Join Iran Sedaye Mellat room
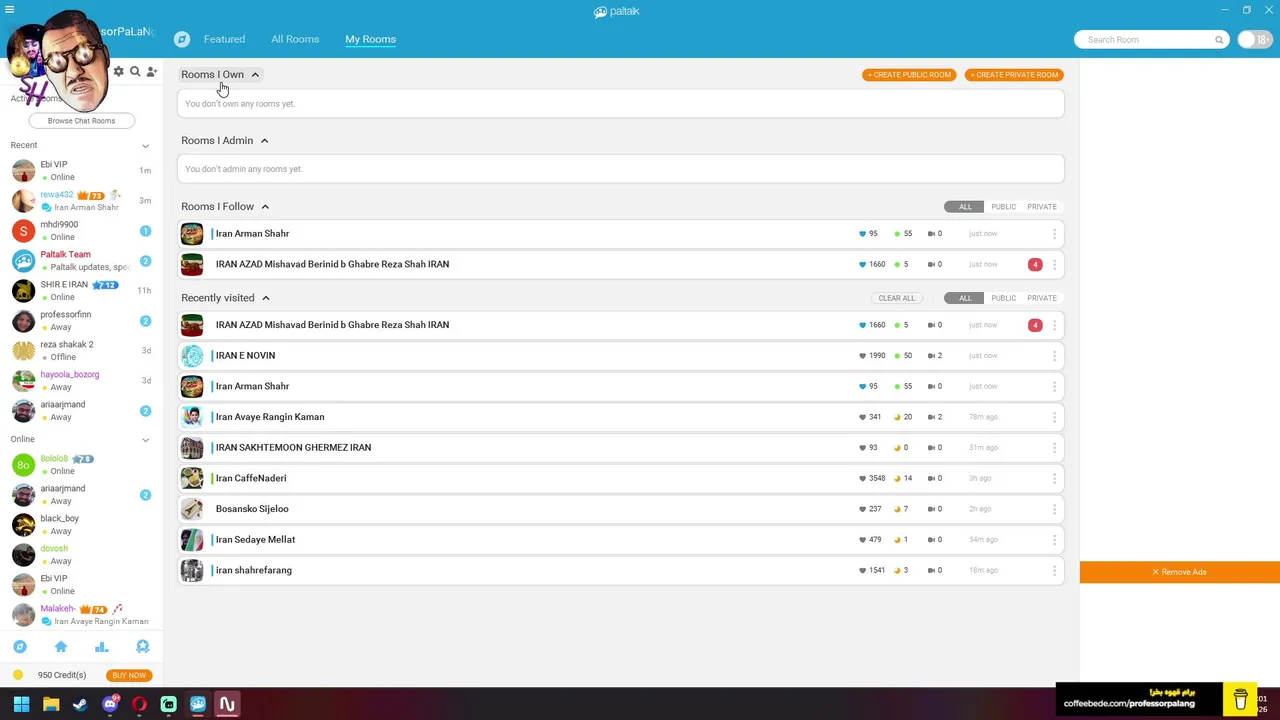Viewport: 1280px width, 720px height. tap(620, 540)
